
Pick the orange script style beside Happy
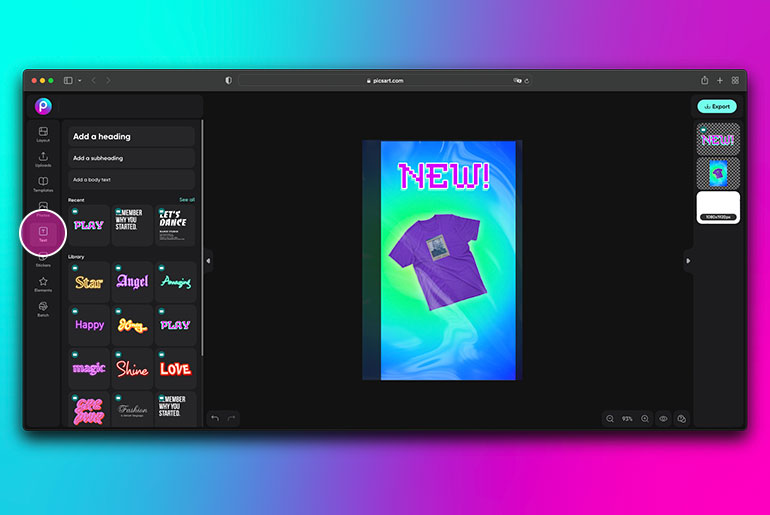click(x=132, y=325)
